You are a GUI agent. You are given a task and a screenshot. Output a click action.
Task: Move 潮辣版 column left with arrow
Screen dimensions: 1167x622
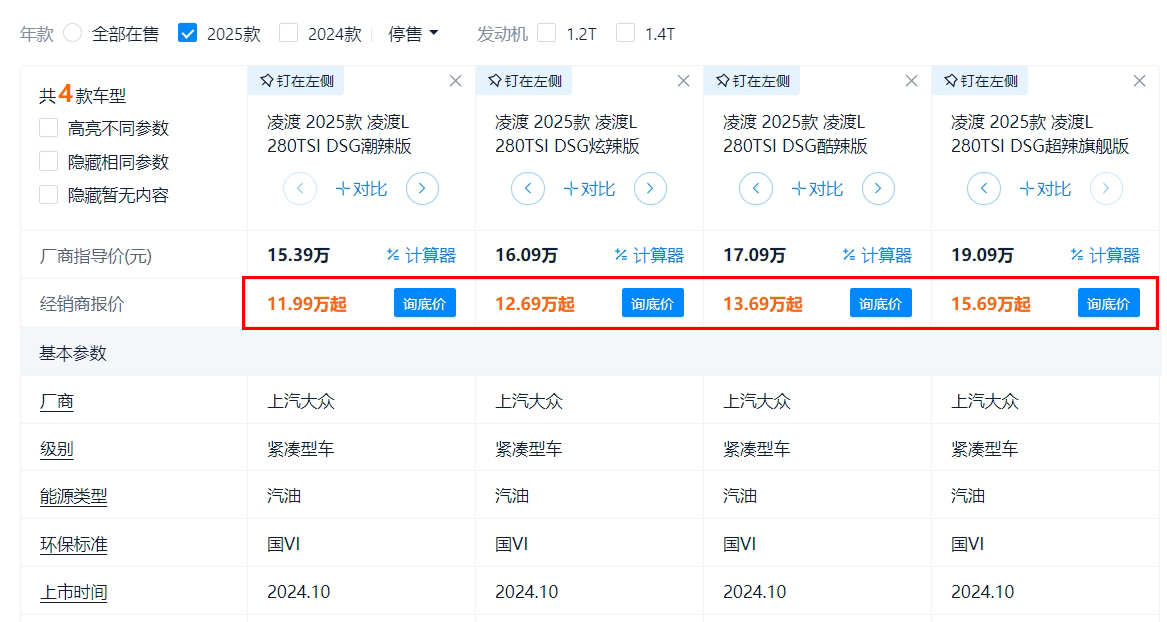pyautogui.click(x=300, y=189)
